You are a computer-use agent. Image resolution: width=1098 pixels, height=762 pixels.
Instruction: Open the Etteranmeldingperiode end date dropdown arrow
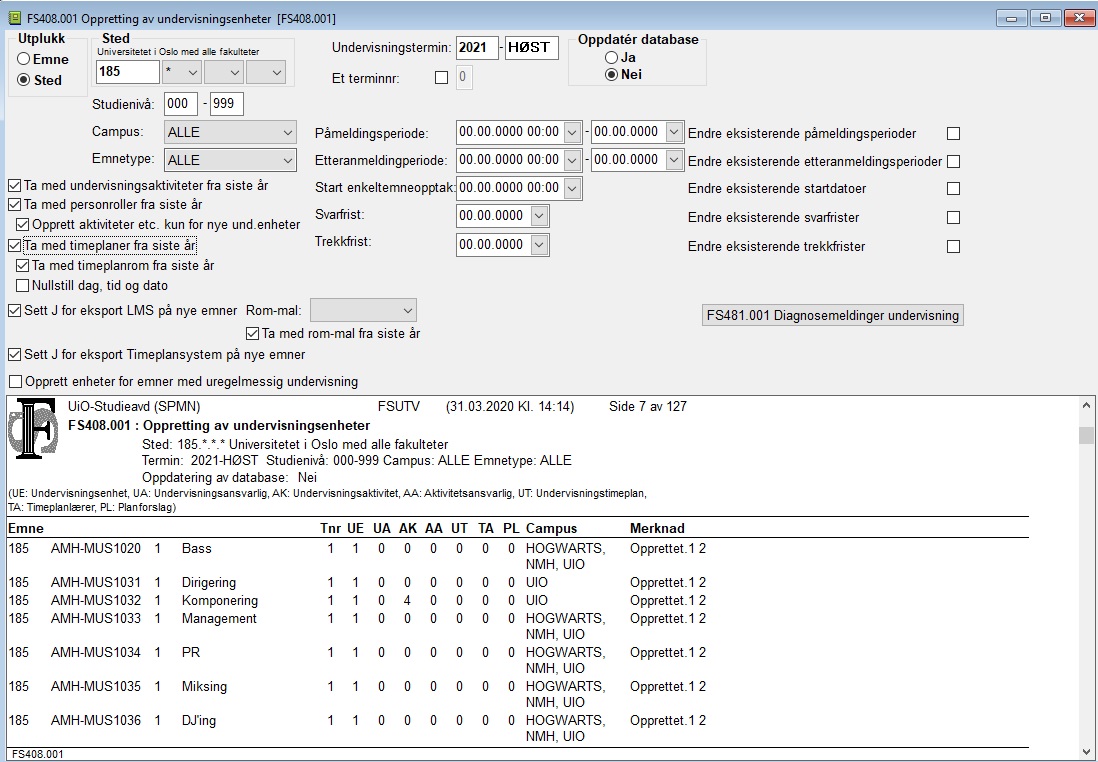point(674,160)
